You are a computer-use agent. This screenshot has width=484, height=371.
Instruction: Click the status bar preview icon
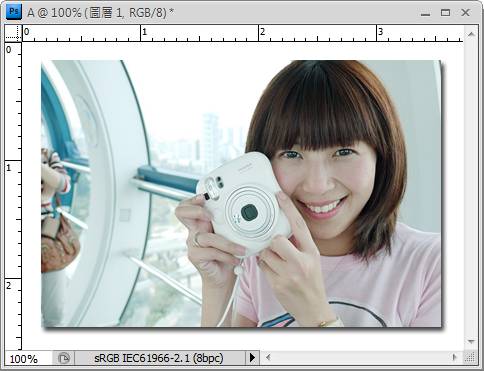tap(64, 358)
